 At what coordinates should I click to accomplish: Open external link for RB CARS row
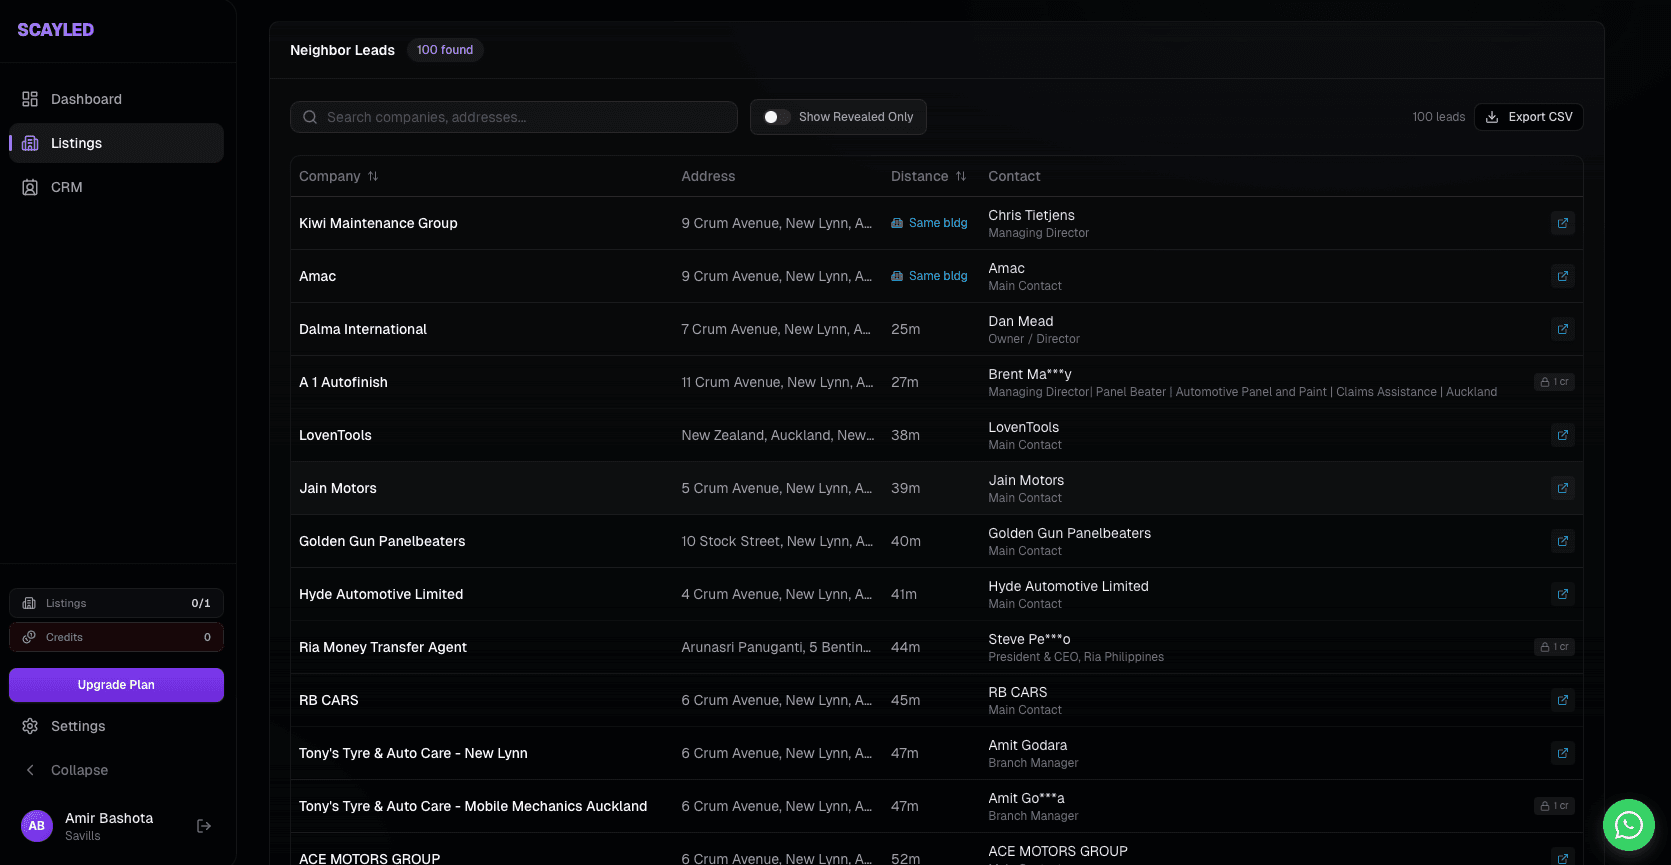[1562, 700]
